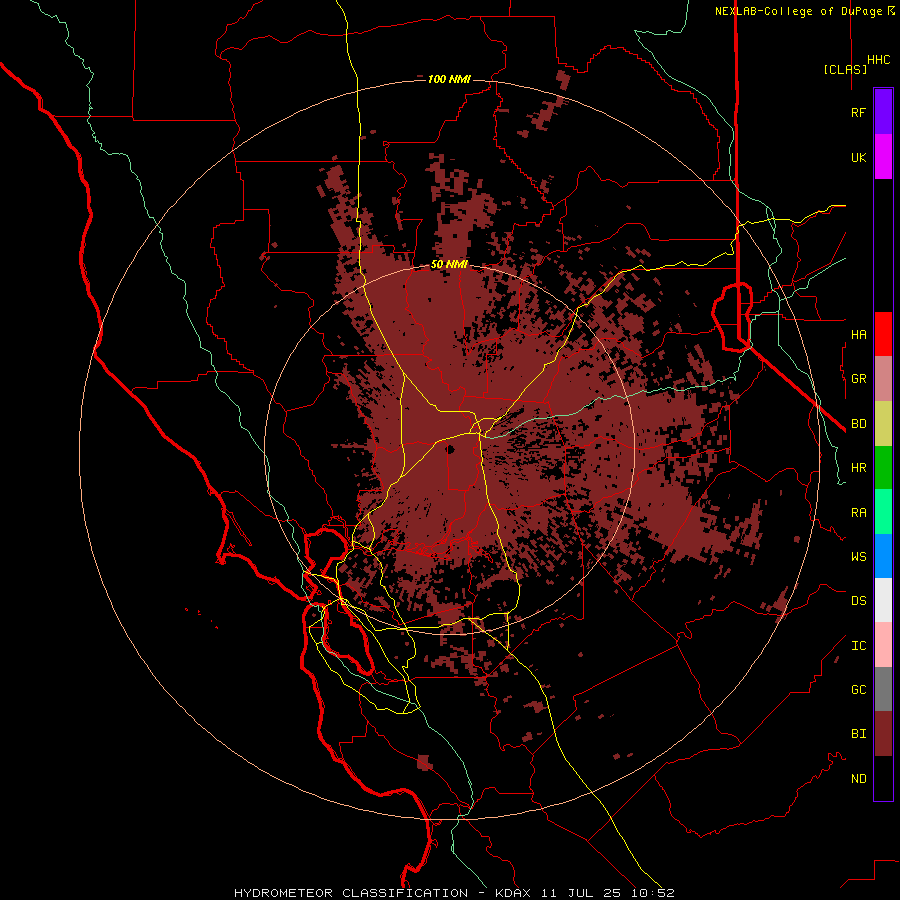Image resolution: width=900 pixels, height=900 pixels.
Task: Click the HYDROMETEOR CLASSIFICATION title text
Action: (x=351, y=893)
